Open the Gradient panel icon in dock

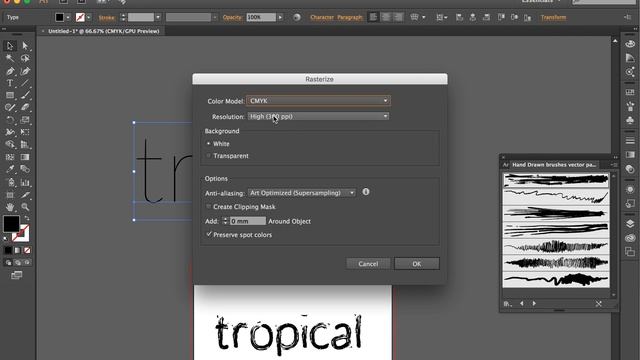coord(630,155)
